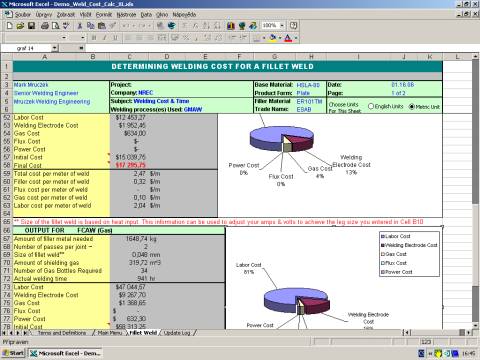Increase decimal places icon
Image resolution: width=480 pixels, height=360 pixels.
(207, 38)
